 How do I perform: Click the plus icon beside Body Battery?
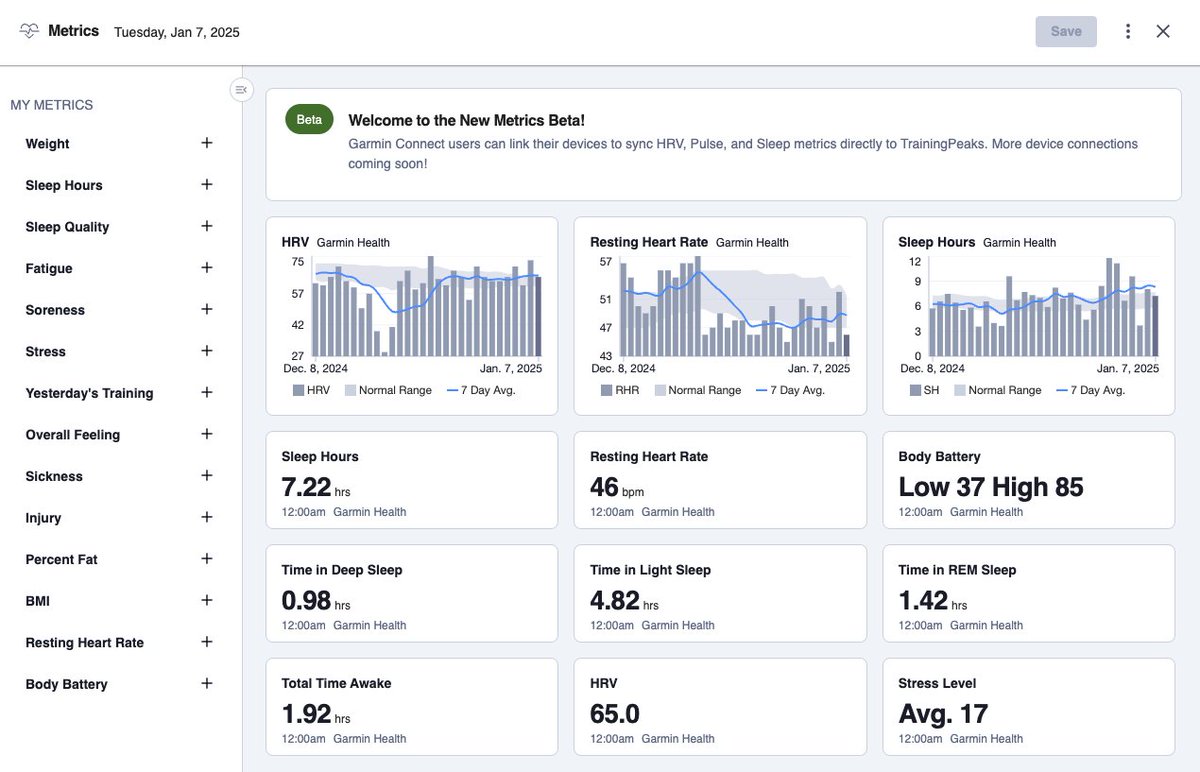tap(206, 684)
